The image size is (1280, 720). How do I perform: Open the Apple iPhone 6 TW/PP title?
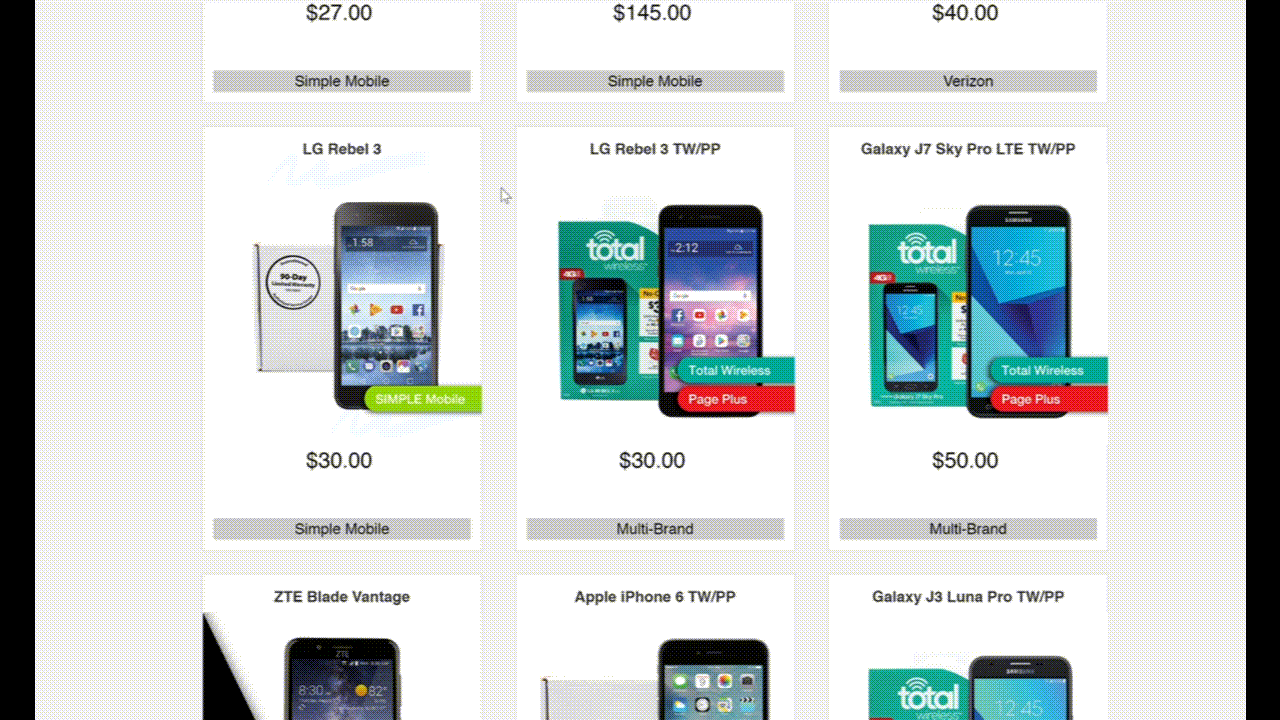[x=655, y=597]
